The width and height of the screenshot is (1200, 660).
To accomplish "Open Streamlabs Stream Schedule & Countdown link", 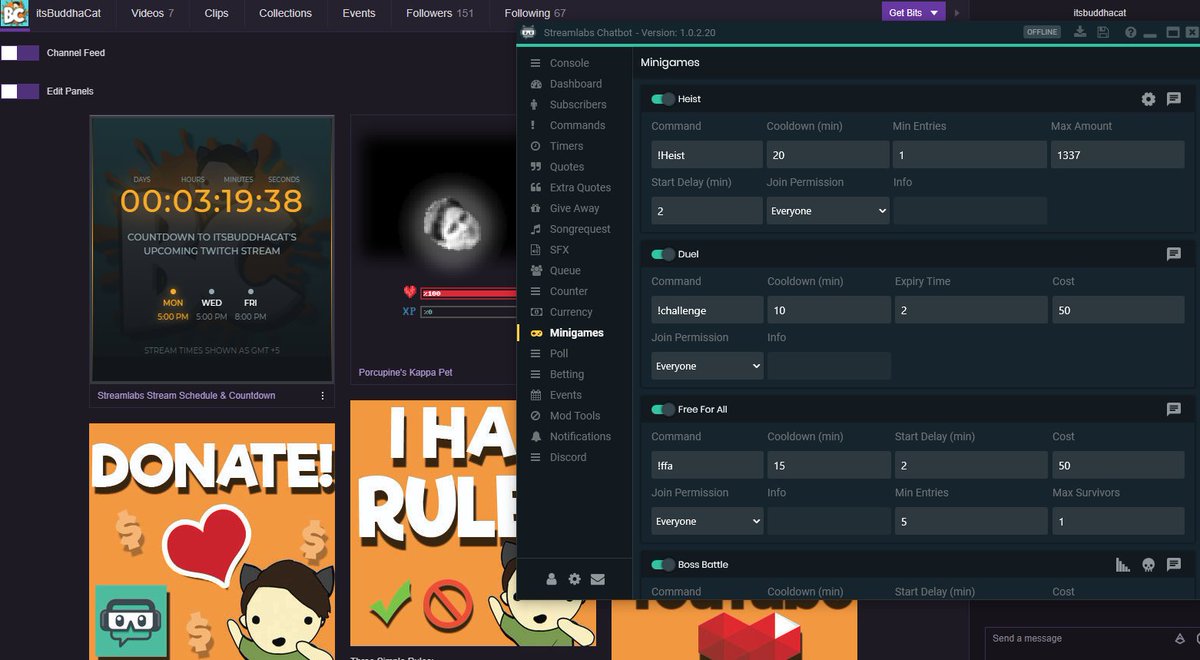I will tap(186, 396).
